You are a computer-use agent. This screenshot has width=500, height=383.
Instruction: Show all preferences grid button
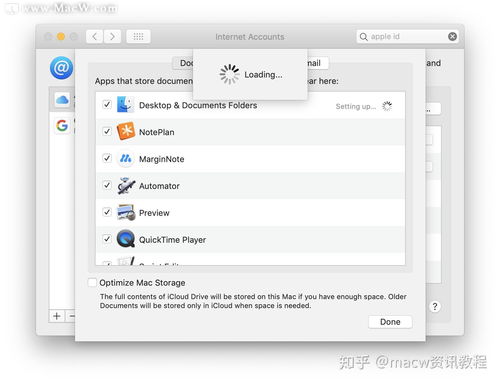[138, 36]
